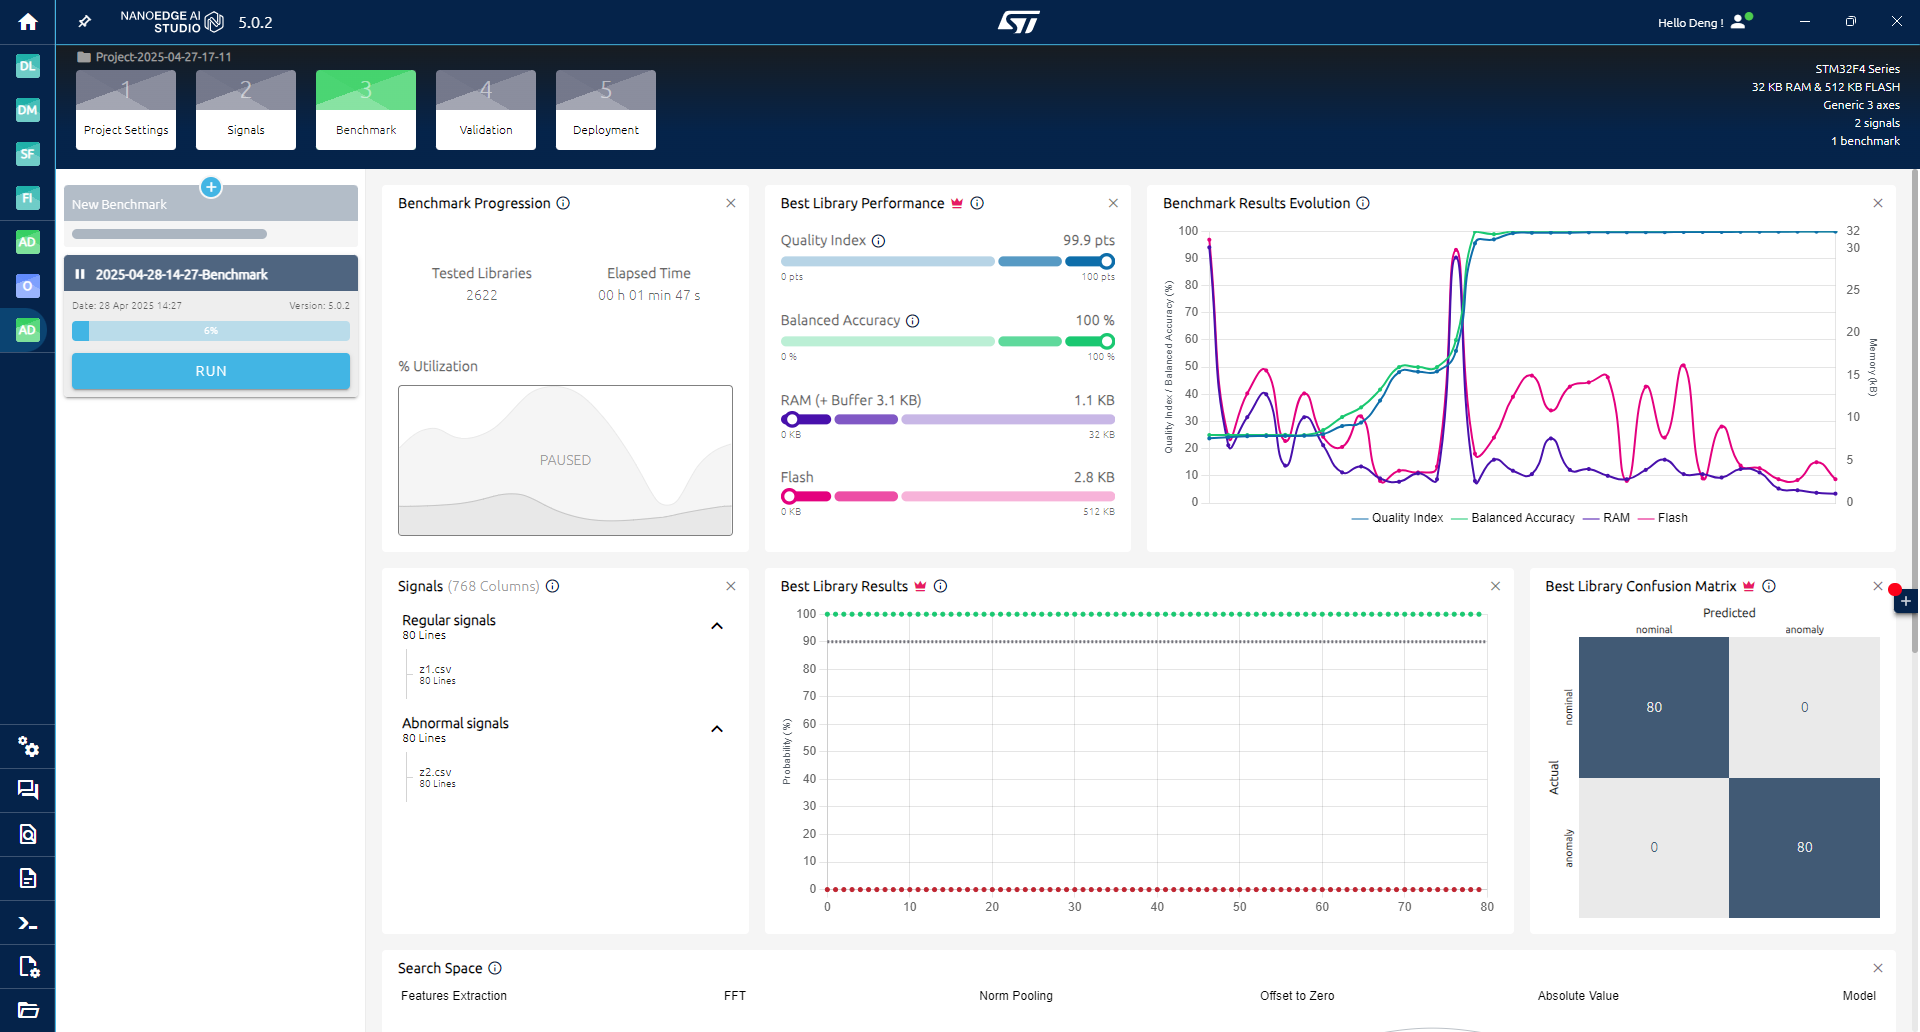Close the Confusion Matrix panel

click(1878, 586)
